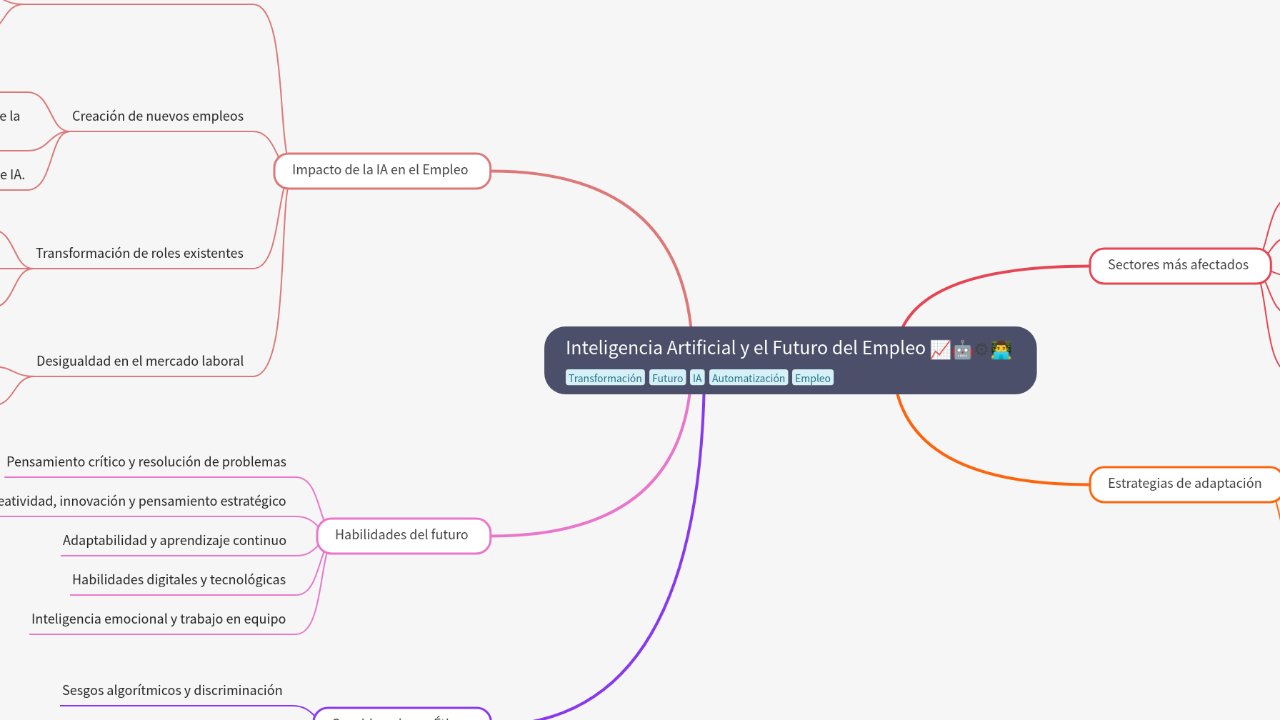Select the 'Impacto de la IA en el Empleo' node

(x=381, y=171)
